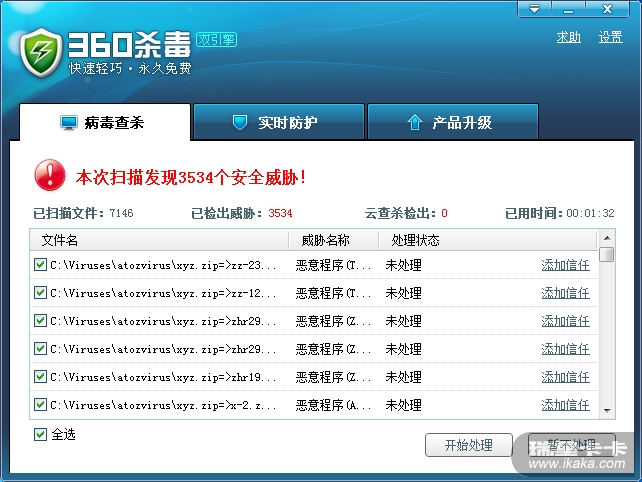Sort by the 处理状态 column header

[487, 240]
